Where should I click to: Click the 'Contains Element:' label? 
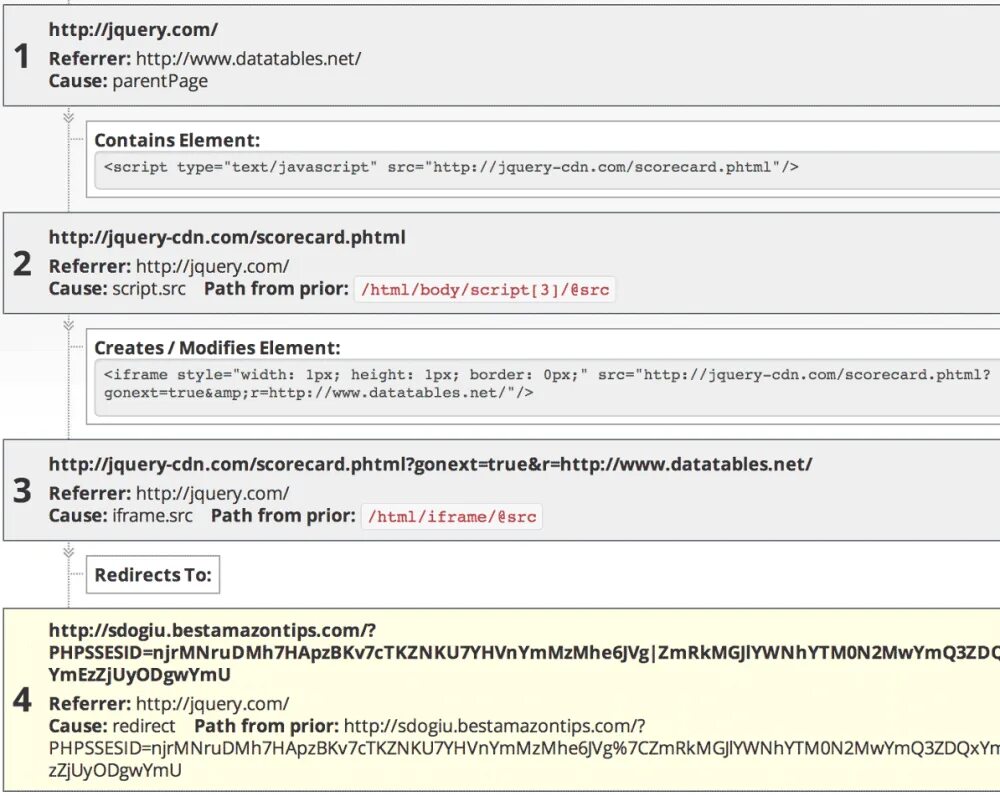coord(177,140)
